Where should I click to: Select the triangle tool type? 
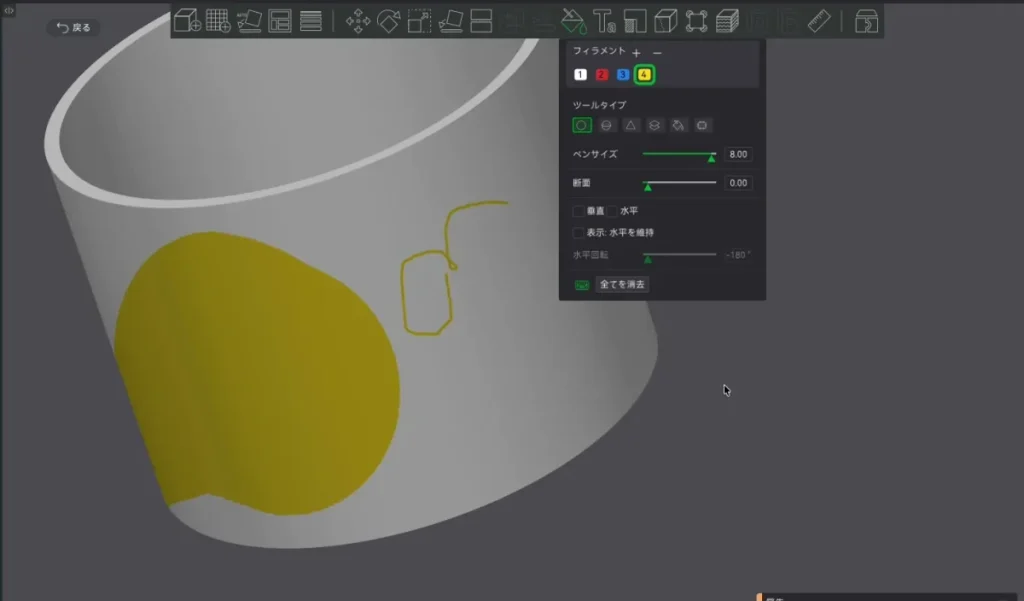click(630, 125)
